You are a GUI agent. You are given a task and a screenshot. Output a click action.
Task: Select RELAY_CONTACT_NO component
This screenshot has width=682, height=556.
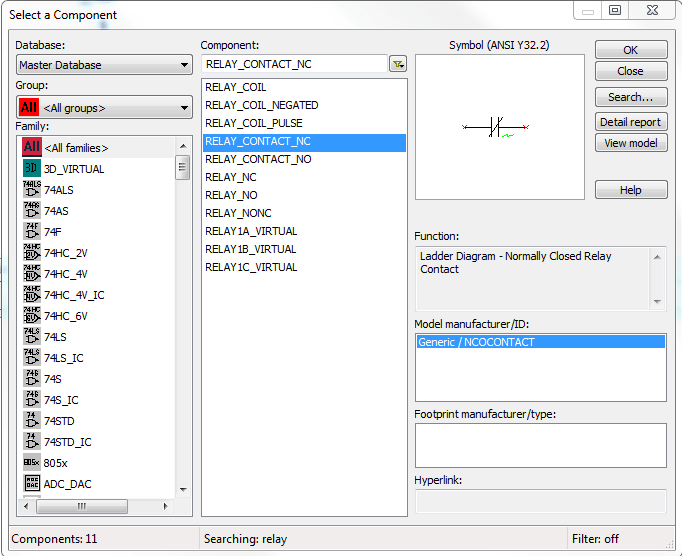[304, 159]
